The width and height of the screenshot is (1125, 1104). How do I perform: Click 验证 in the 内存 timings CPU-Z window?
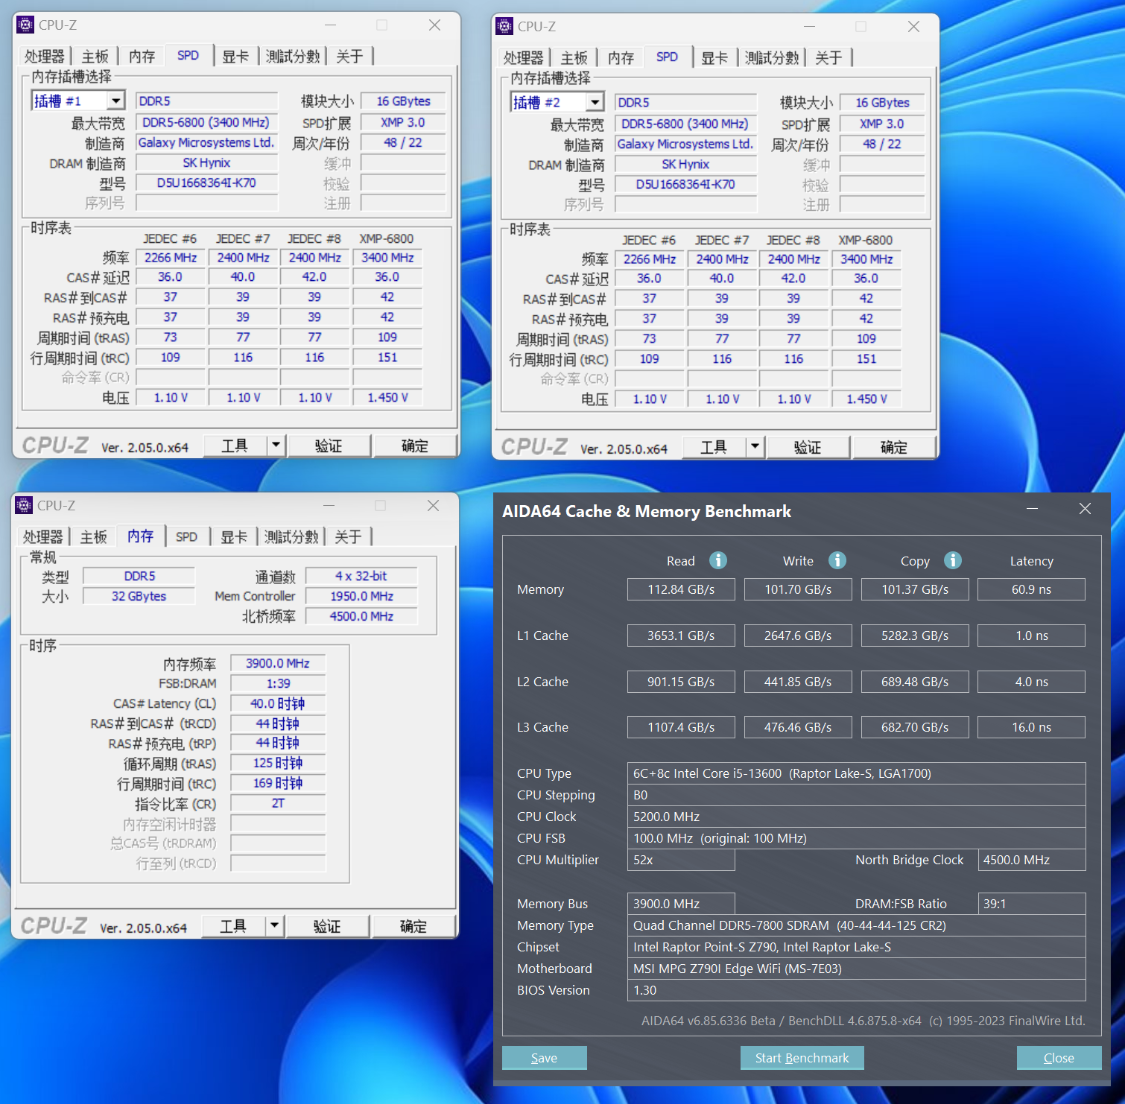327,926
